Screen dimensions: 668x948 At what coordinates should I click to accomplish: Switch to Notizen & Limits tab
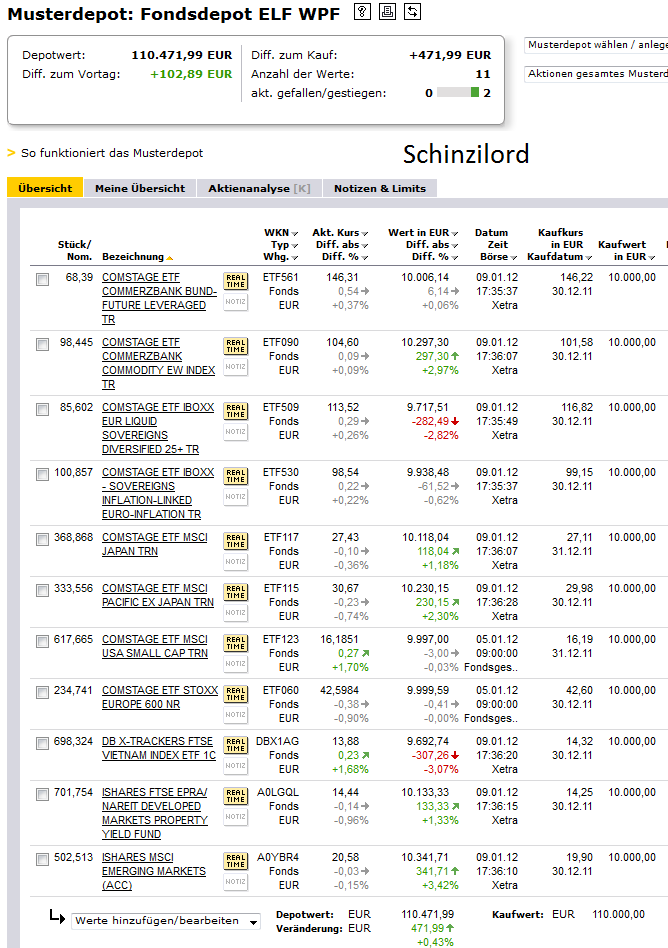pos(380,188)
